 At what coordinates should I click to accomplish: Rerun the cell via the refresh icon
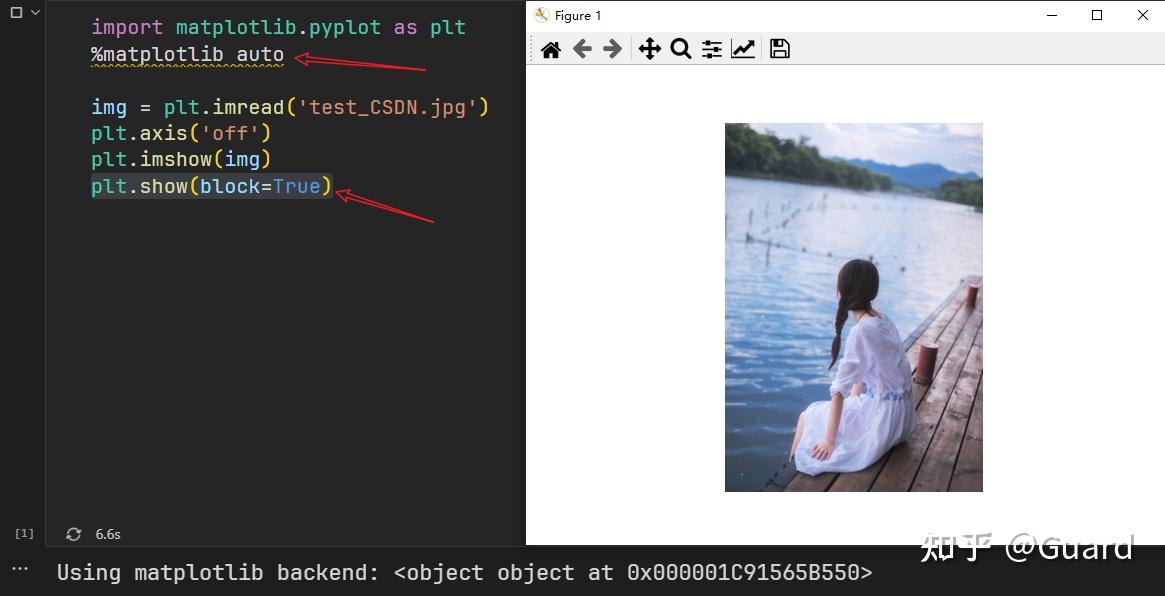[73, 534]
